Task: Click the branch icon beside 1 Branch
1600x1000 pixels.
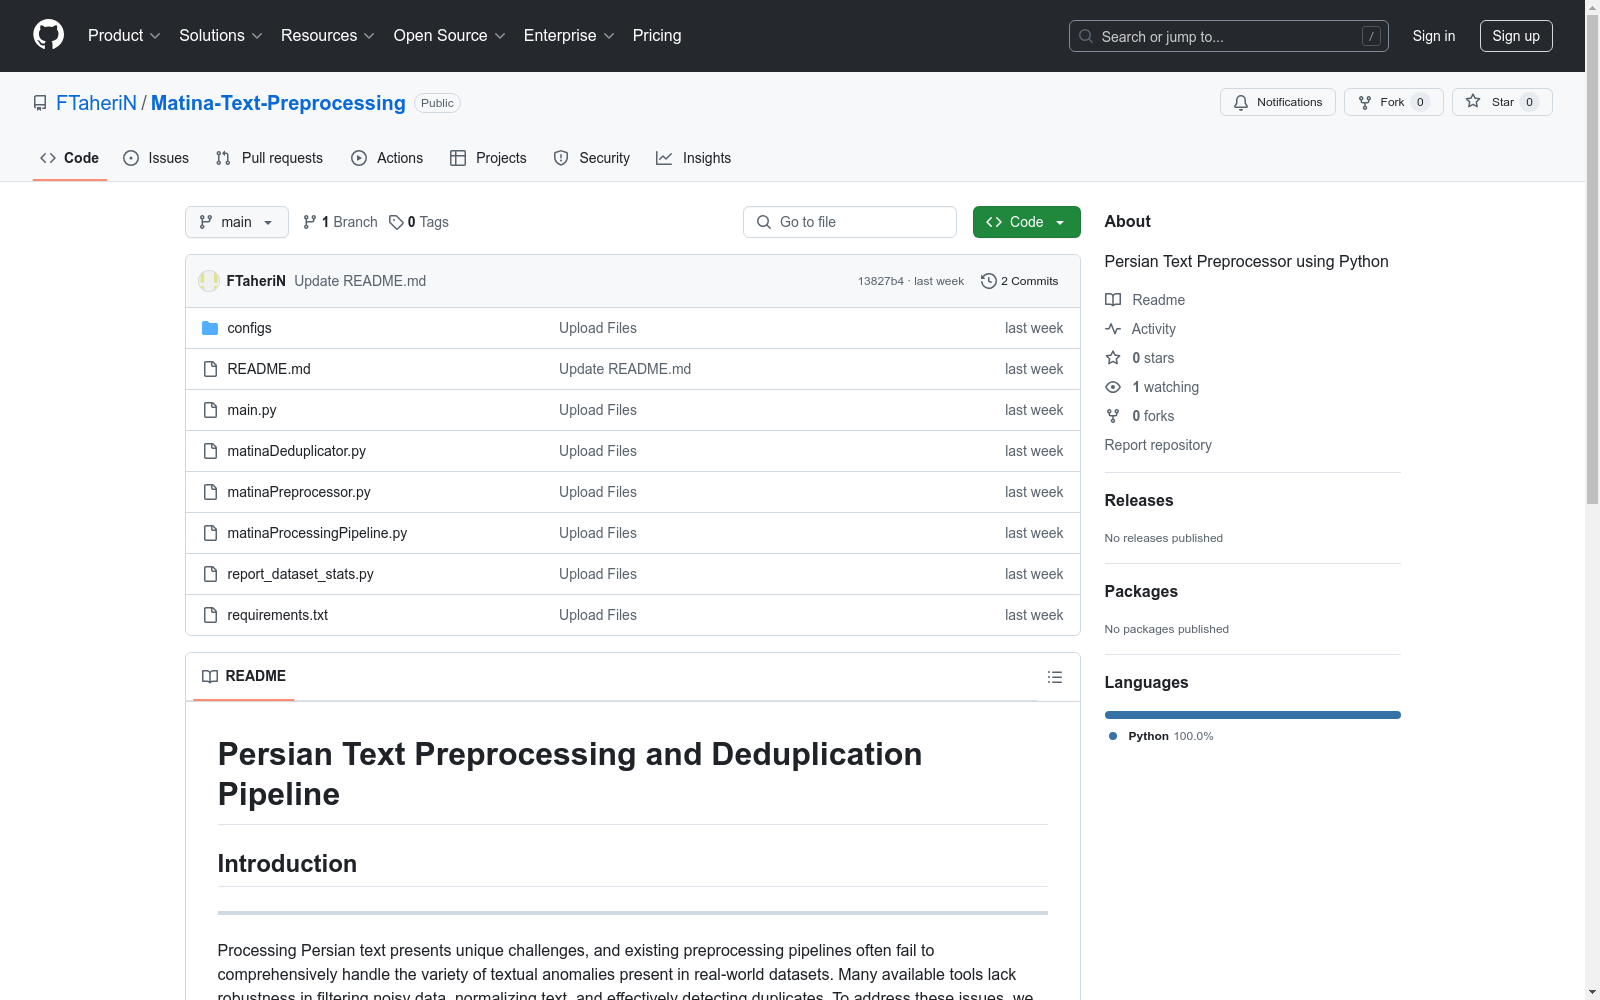Action: 310,222
